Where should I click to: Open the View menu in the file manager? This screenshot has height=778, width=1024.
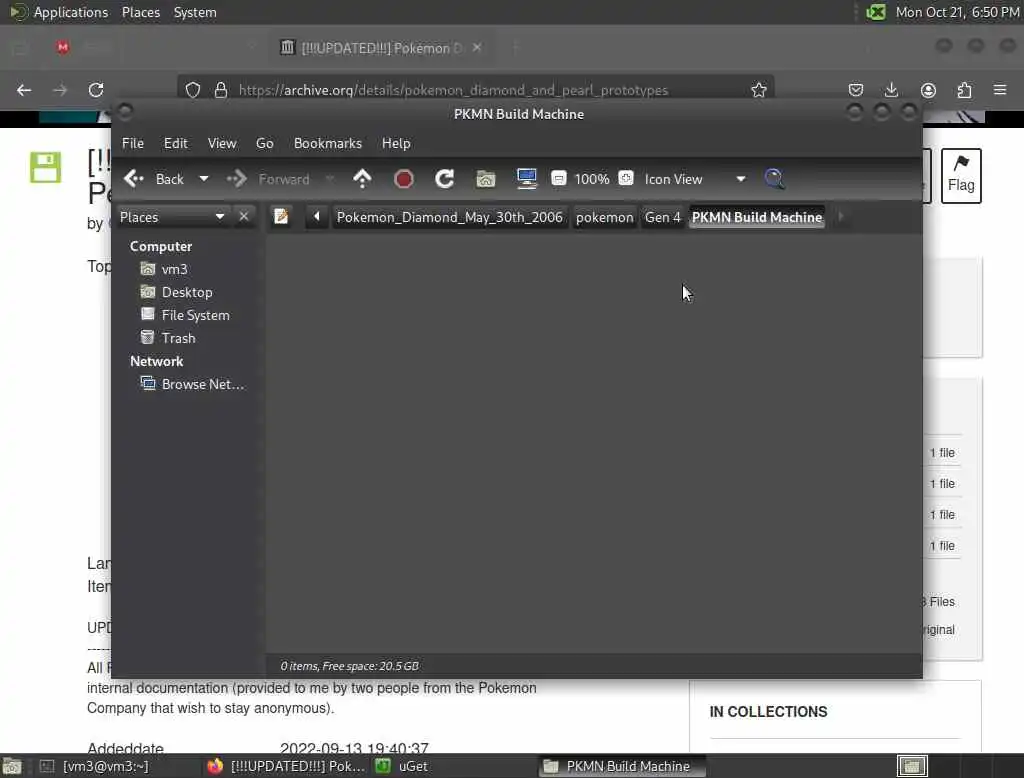tap(222, 143)
